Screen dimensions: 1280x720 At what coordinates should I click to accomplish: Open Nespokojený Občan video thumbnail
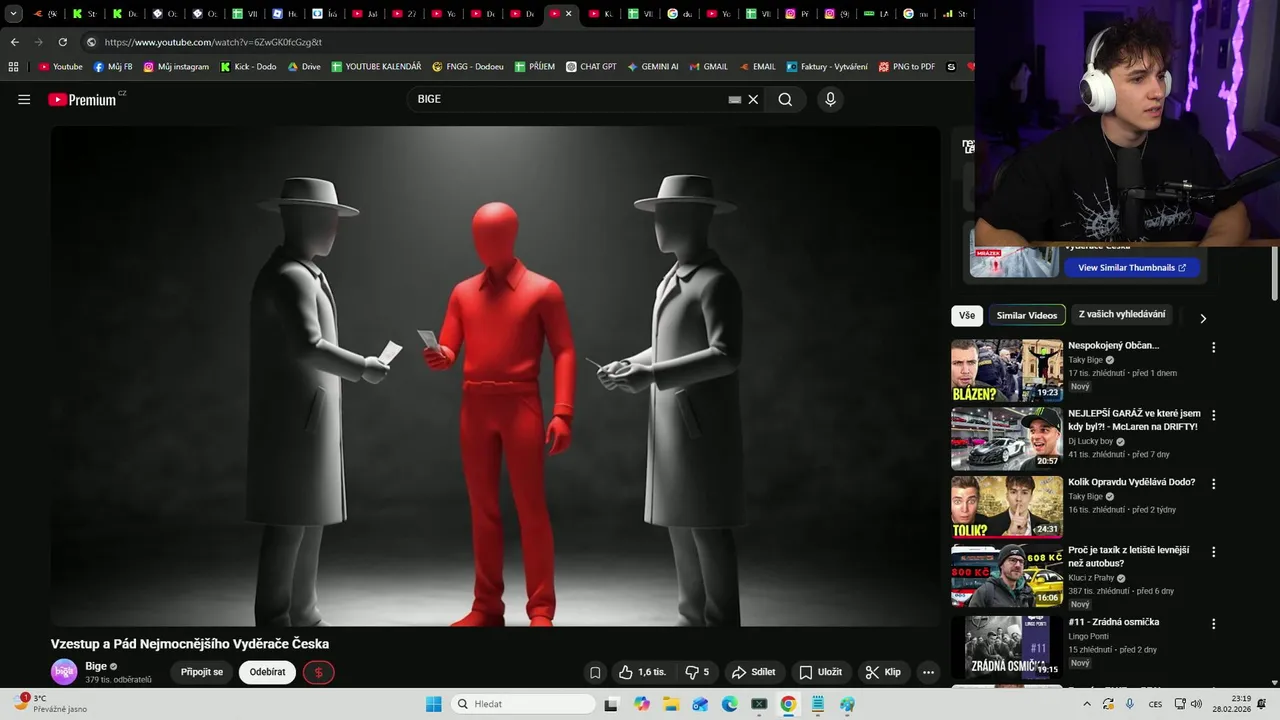tap(1006, 370)
